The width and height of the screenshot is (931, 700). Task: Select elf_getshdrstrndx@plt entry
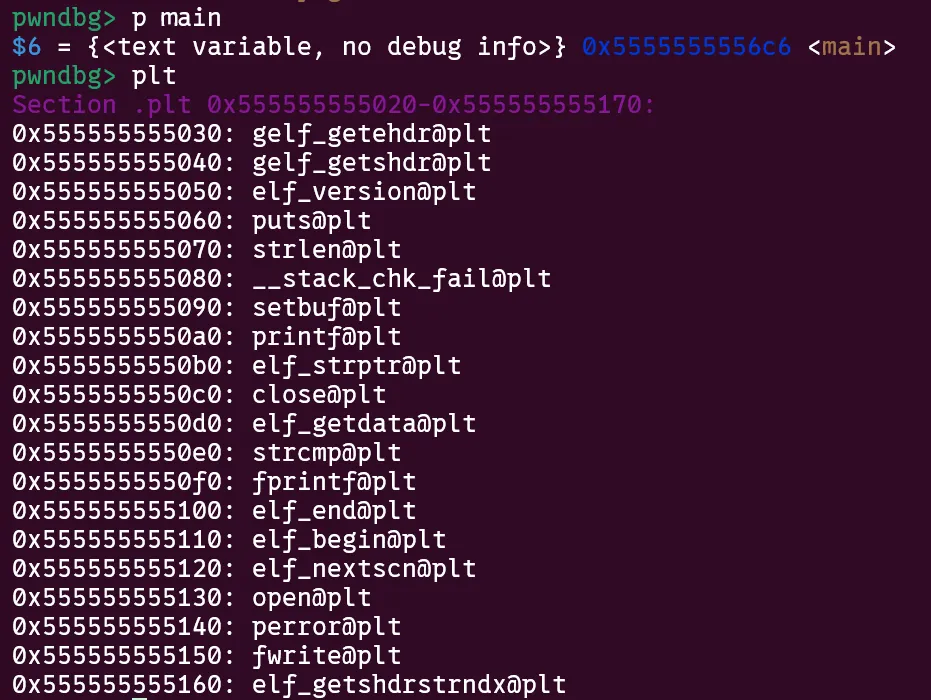409,686
